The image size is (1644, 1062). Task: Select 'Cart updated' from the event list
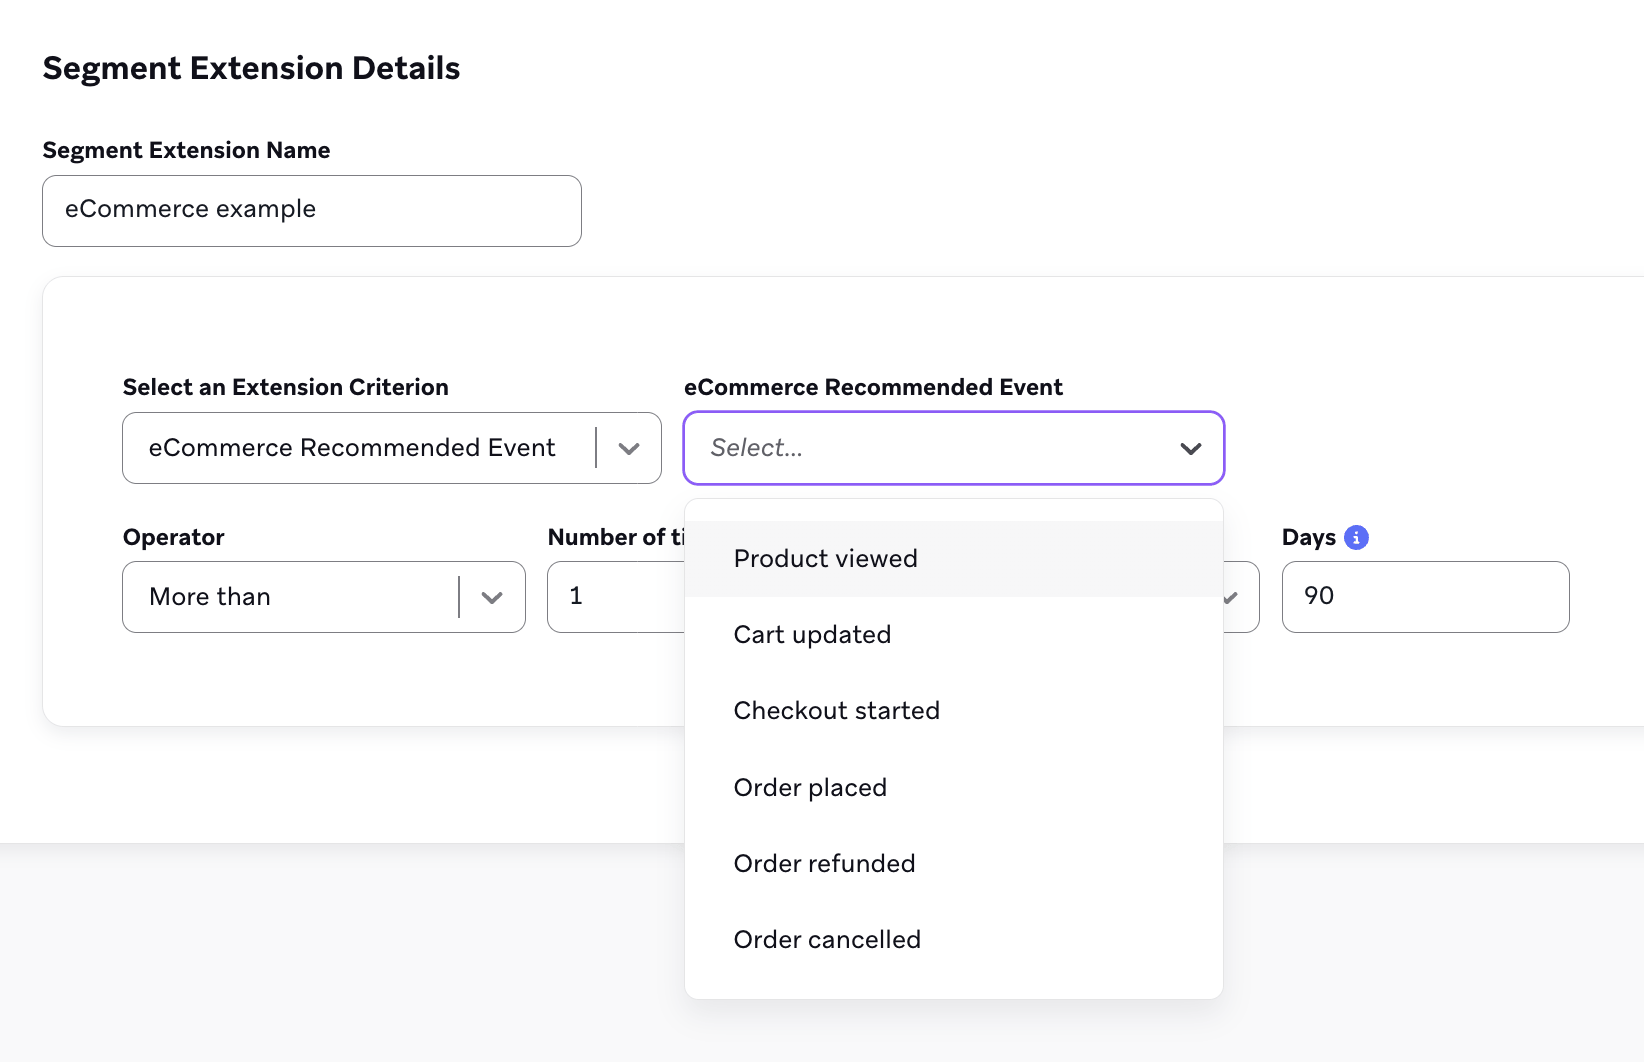click(x=812, y=634)
